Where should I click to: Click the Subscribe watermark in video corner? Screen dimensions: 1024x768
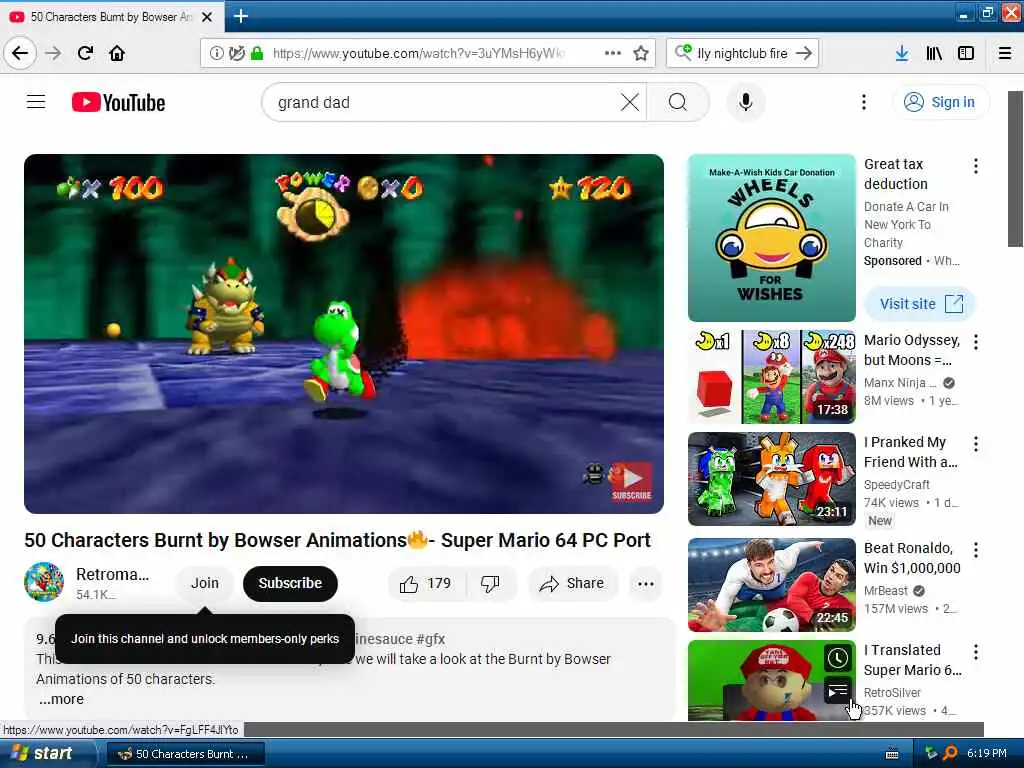pos(631,481)
